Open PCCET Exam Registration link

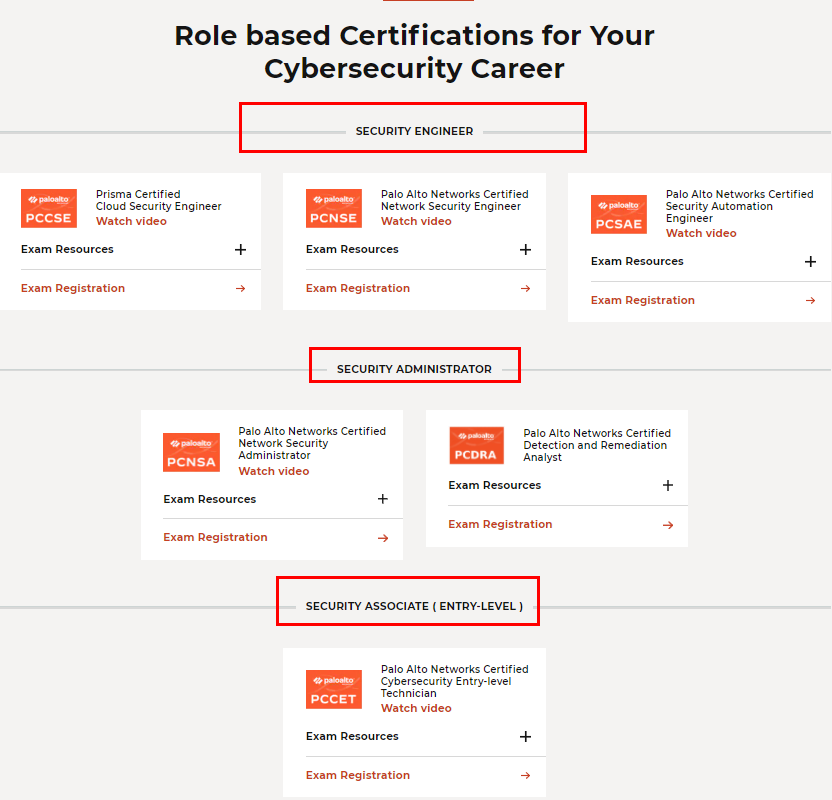point(358,775)
